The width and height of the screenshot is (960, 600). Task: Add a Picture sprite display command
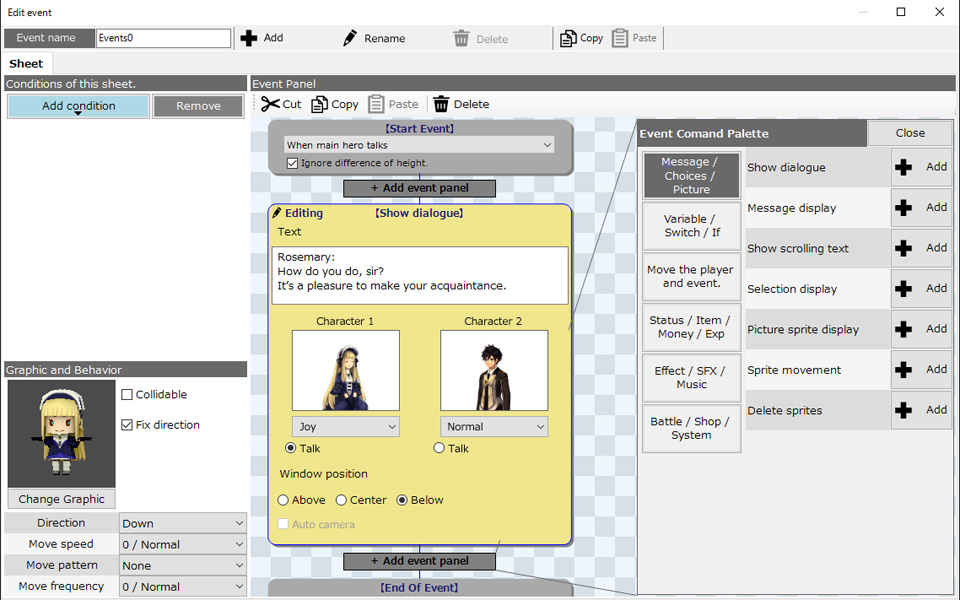tap(921, 329)
